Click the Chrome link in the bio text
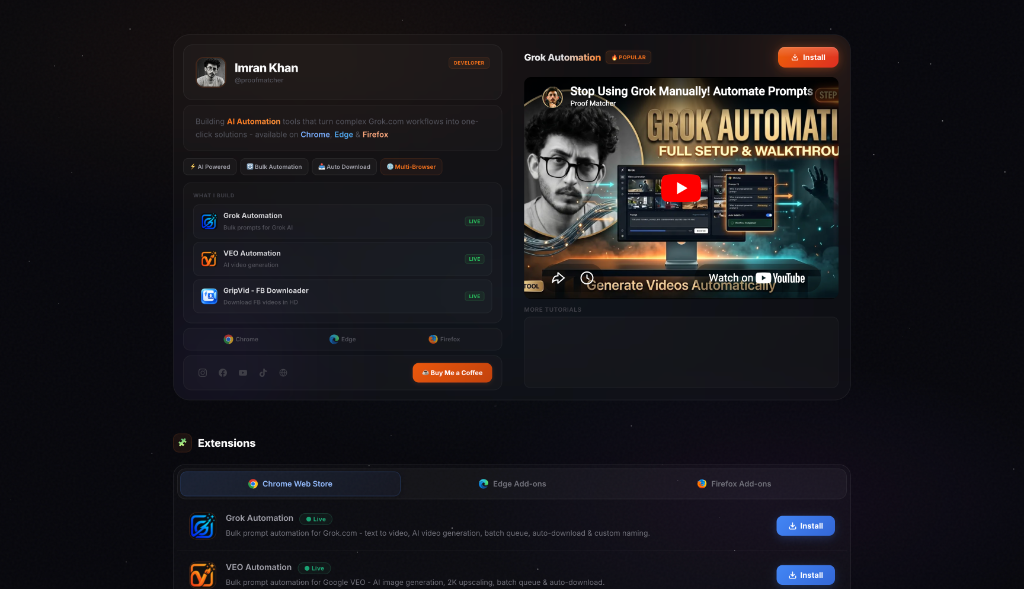The height and width of the screenshot is (589, 1024). [315, 135]
